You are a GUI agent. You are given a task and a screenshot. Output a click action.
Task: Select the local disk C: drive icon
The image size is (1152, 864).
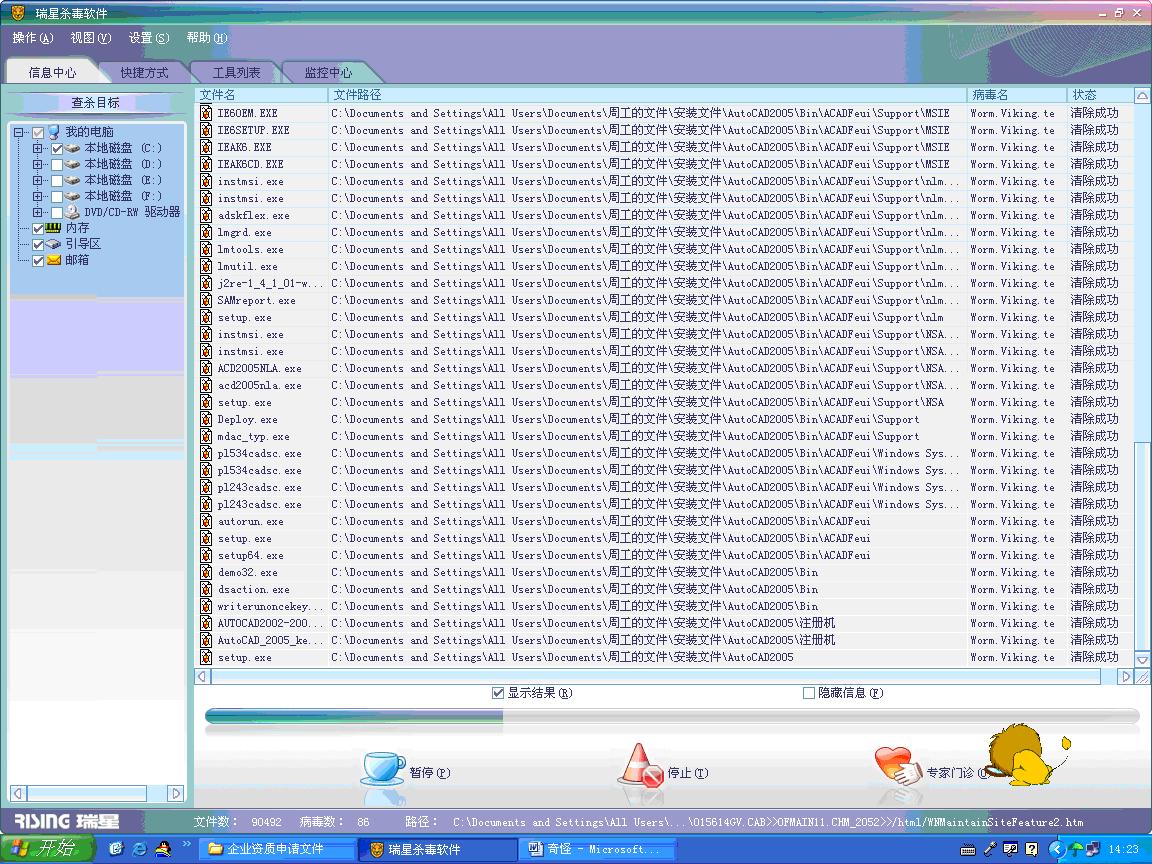(72, 148)
